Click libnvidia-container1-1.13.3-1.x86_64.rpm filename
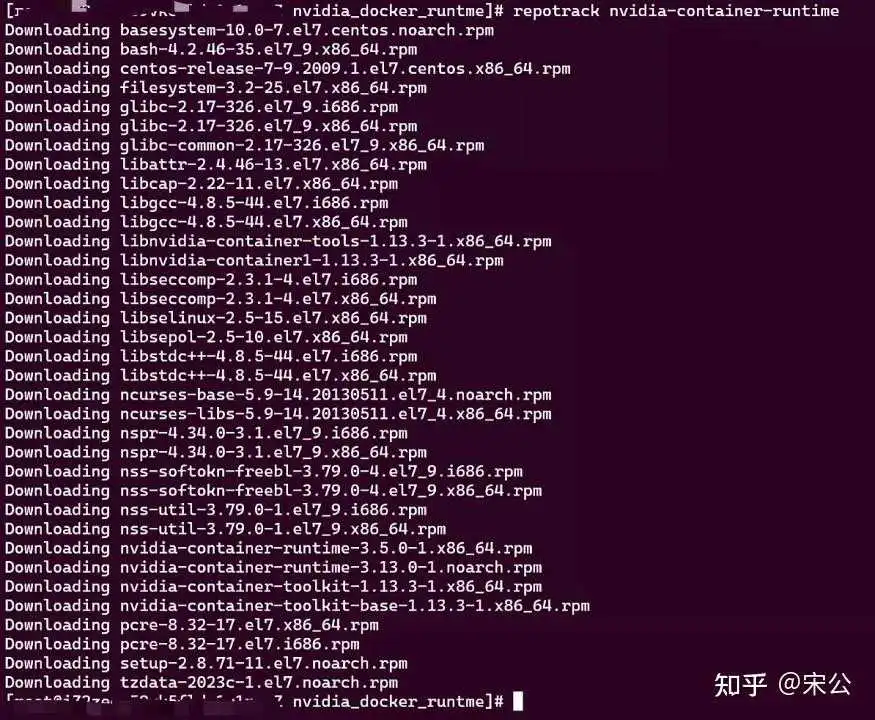This screenshot has height=720, width=875. (x=311, y=260)
